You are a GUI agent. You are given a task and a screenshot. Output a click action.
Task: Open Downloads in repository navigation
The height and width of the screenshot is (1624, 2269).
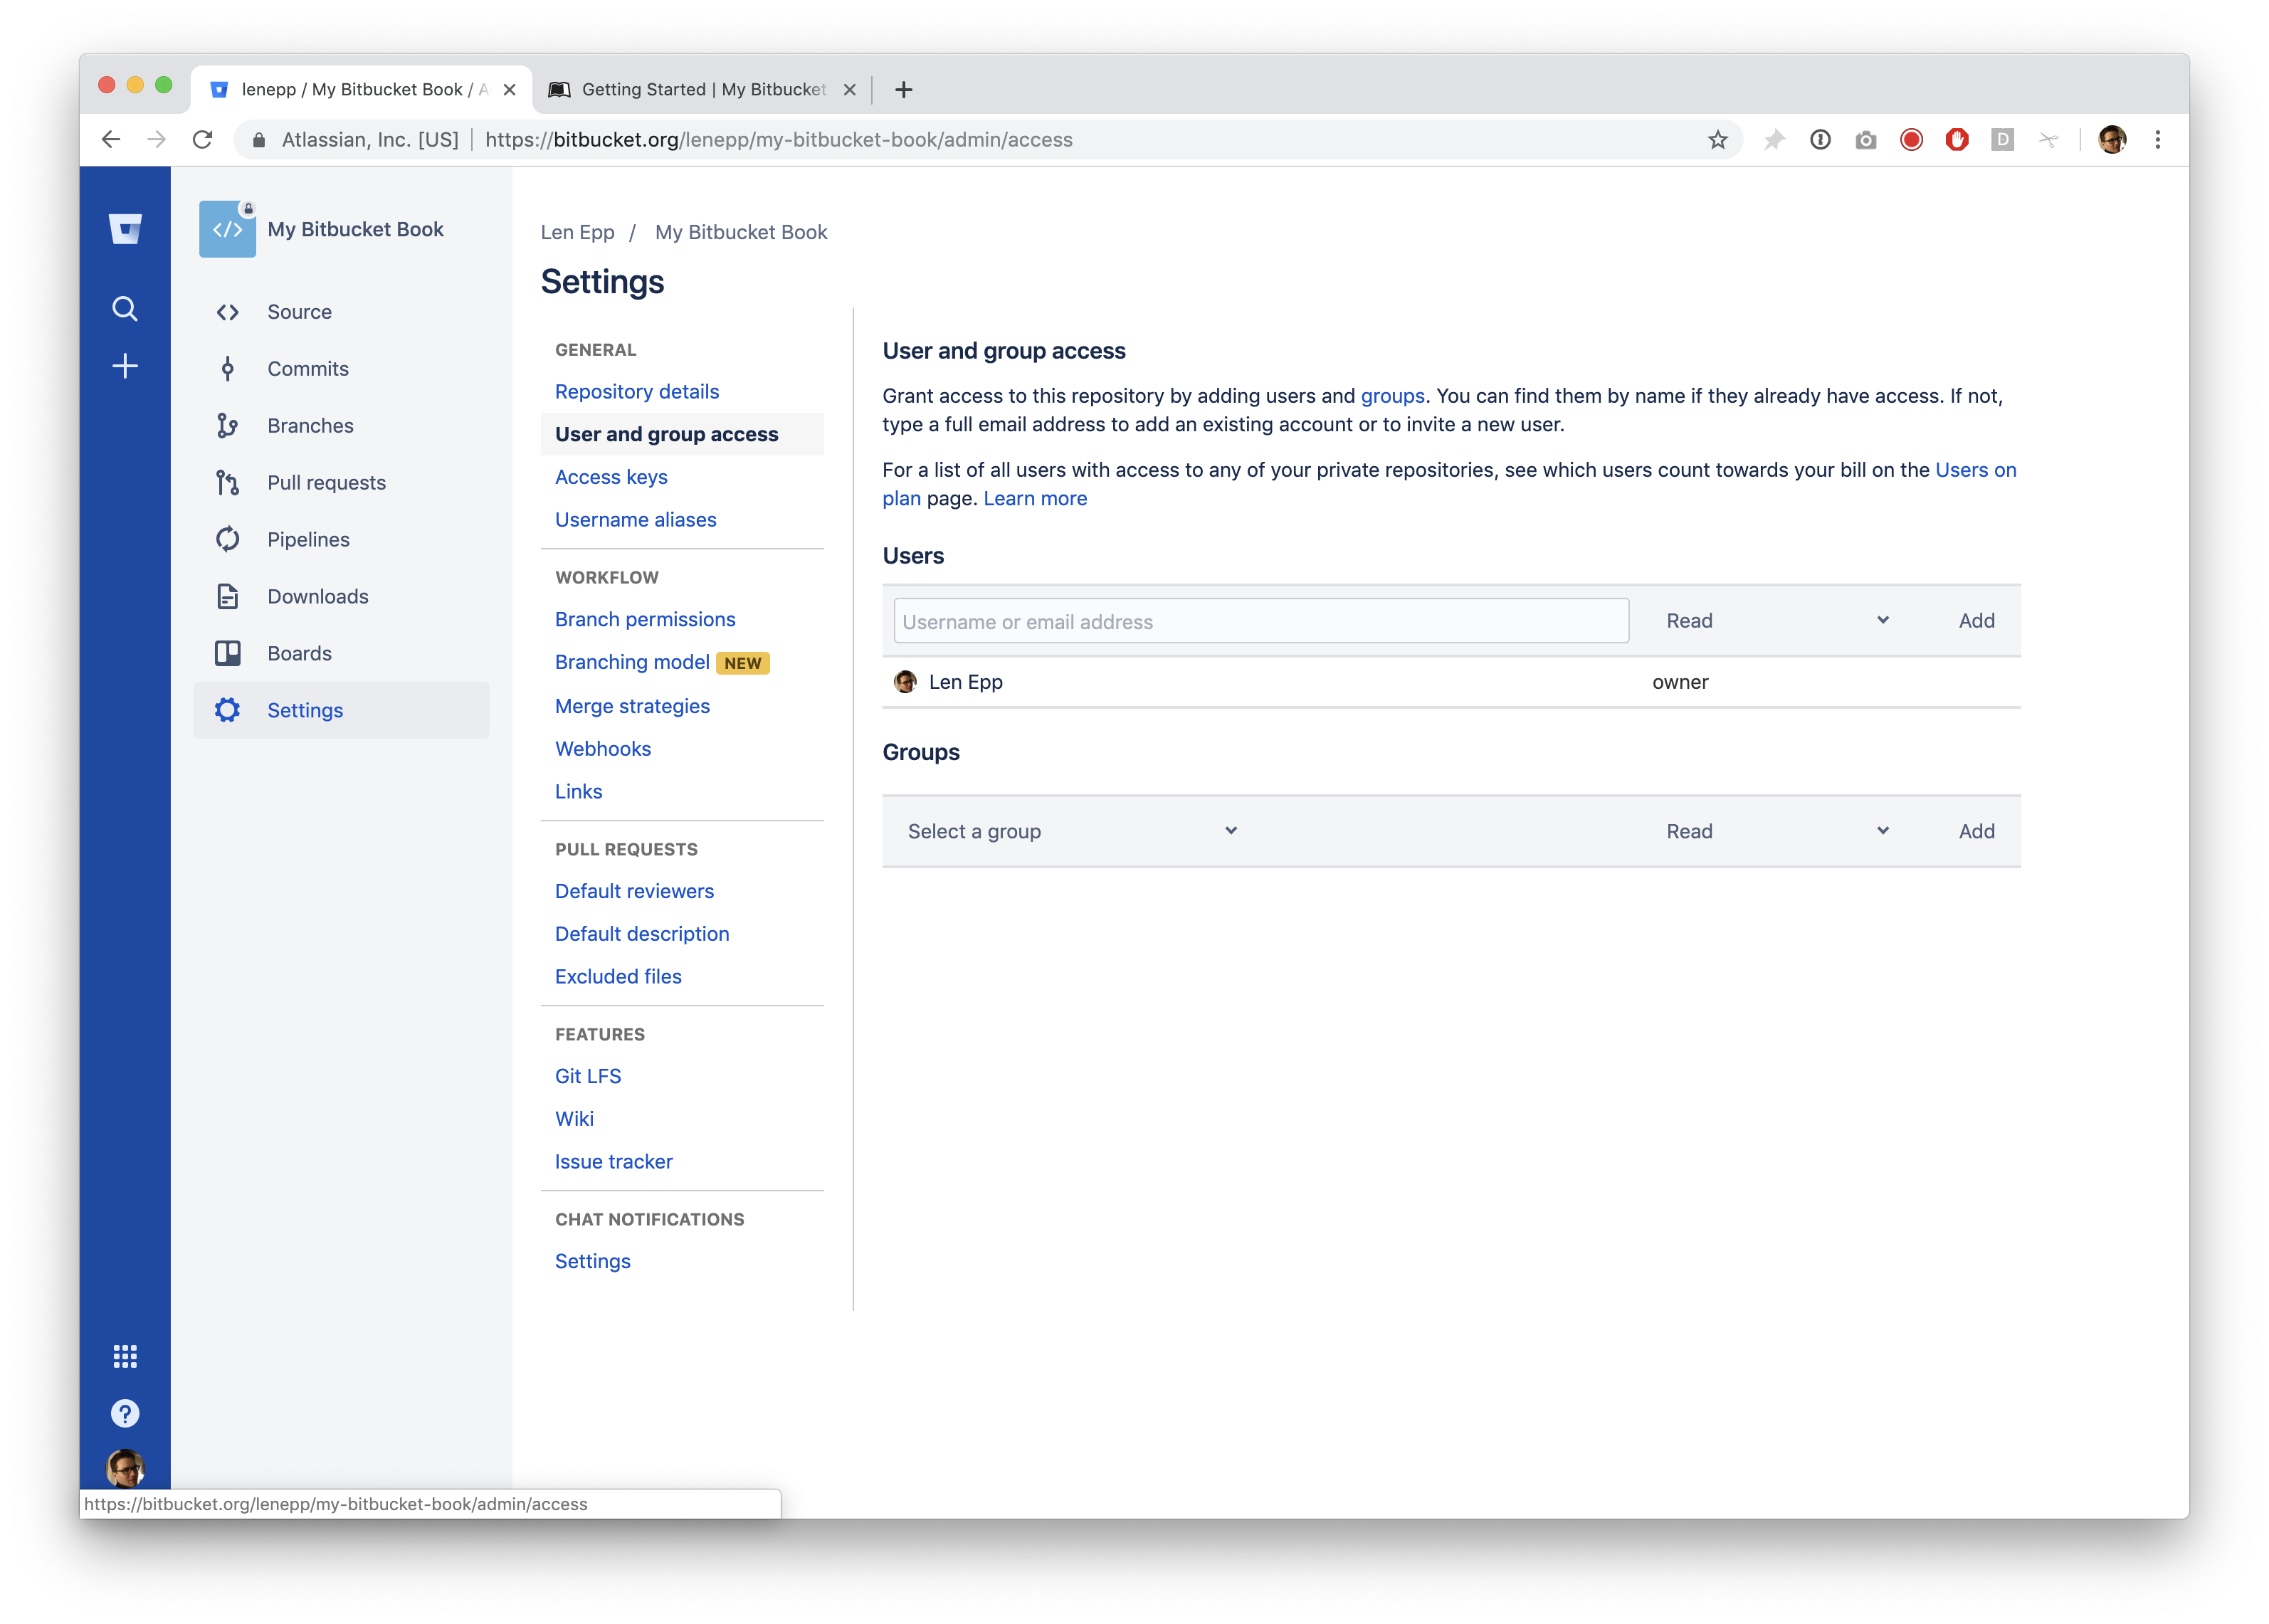(x=318, y=596)
